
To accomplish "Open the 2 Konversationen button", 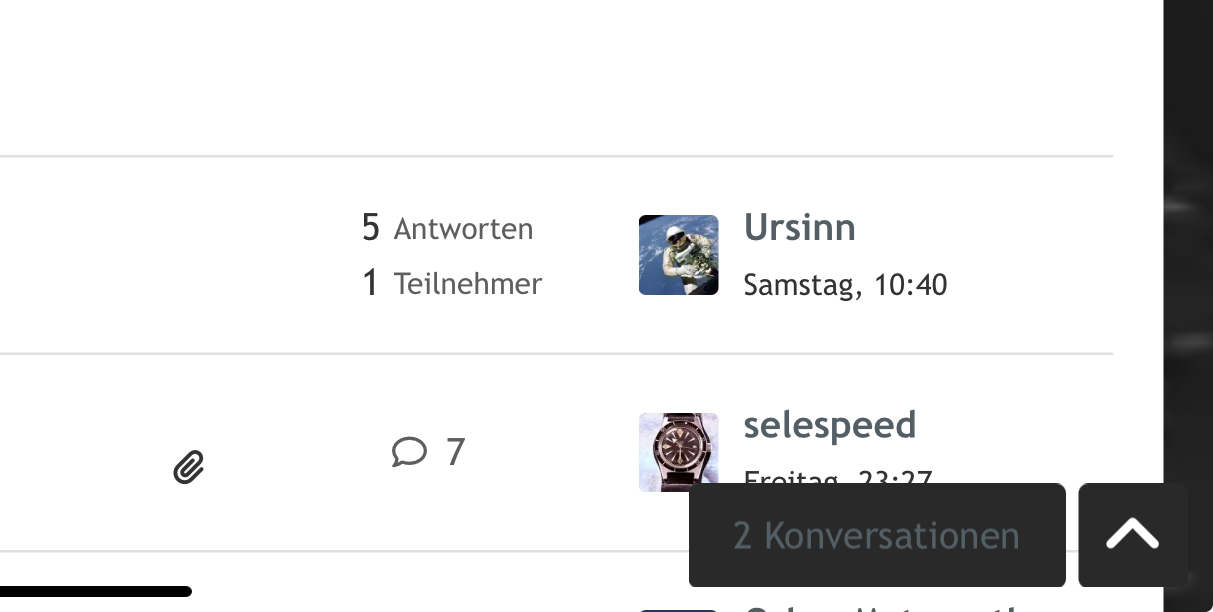I will click(x=876, y=535).
